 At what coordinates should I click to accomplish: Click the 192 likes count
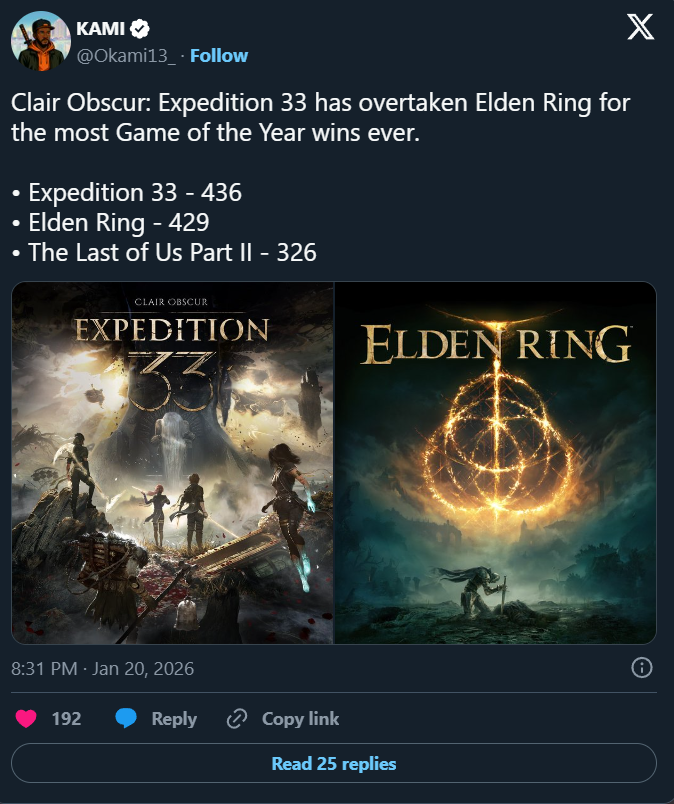[66, 719]
